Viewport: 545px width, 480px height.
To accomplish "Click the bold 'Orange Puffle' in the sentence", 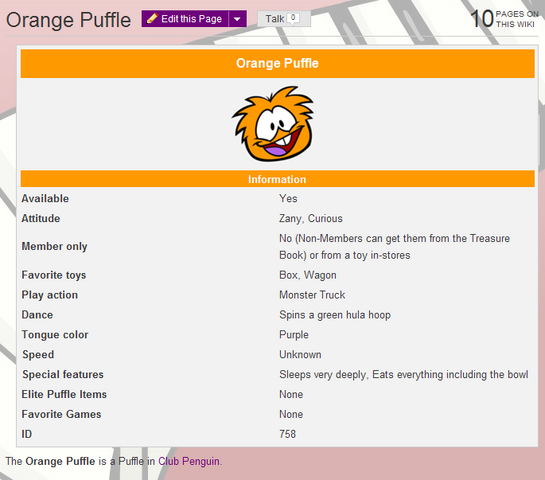I will 60,461.
